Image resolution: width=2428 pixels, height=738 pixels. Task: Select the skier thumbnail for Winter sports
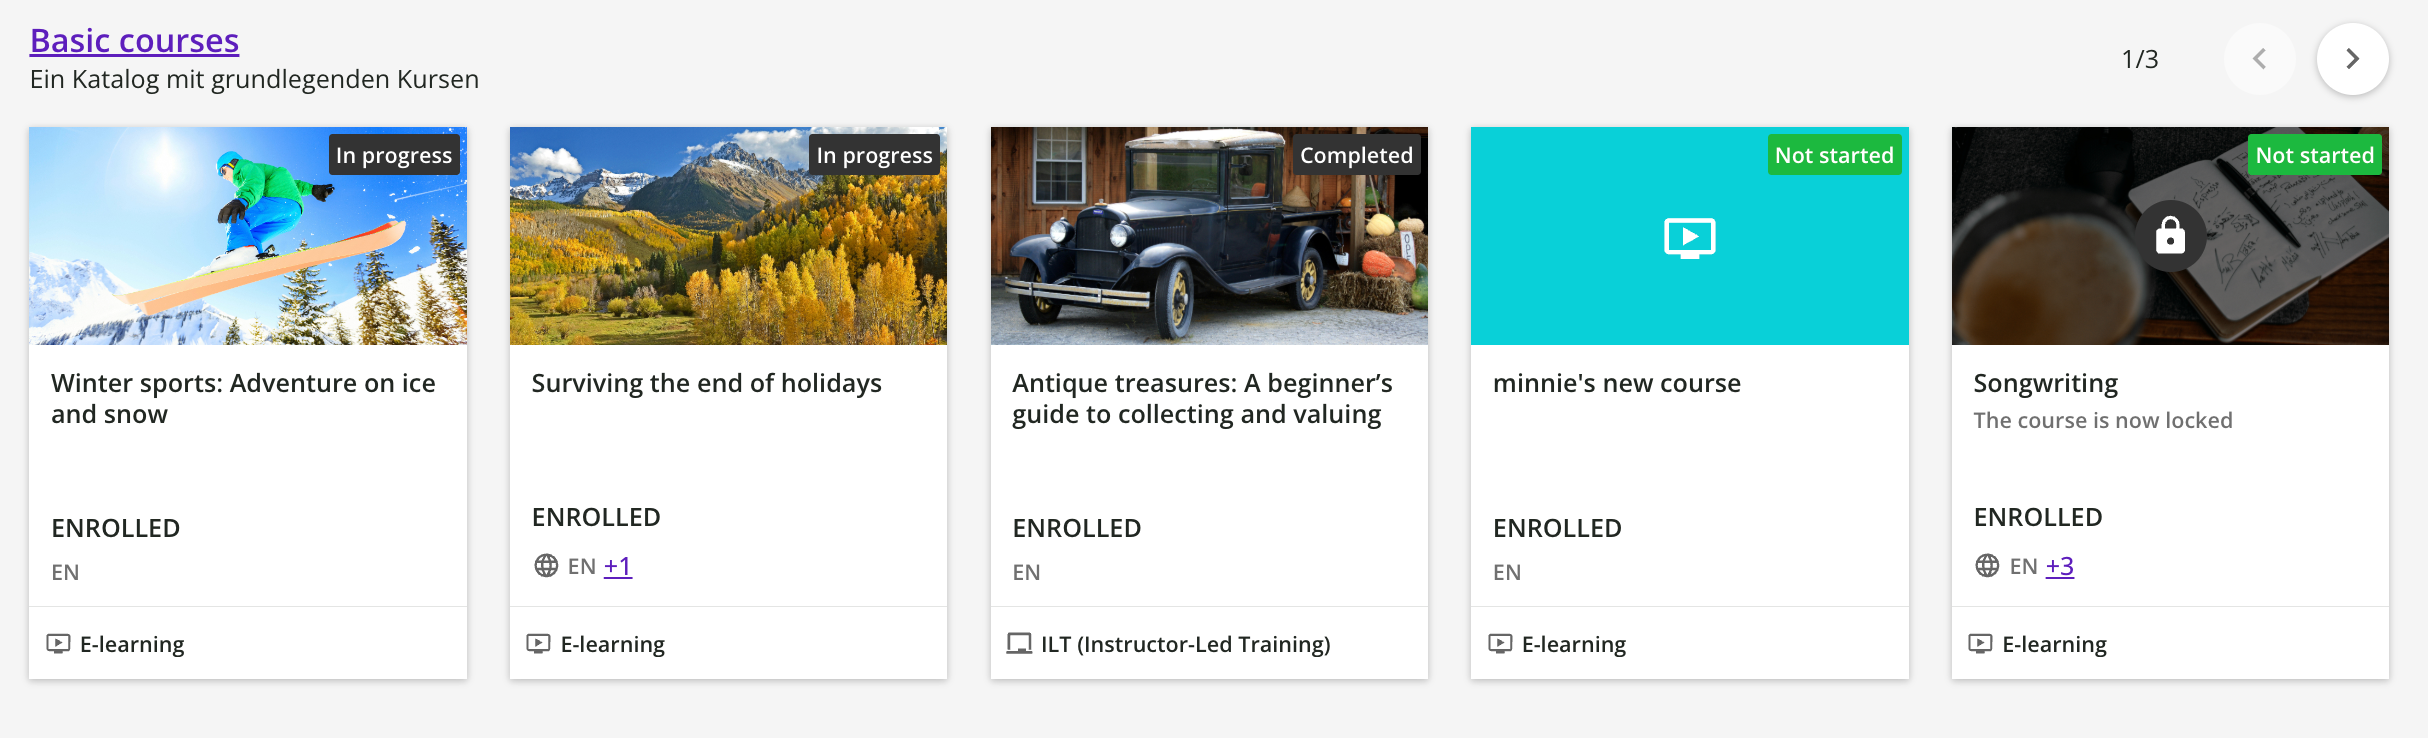[248, 236]
